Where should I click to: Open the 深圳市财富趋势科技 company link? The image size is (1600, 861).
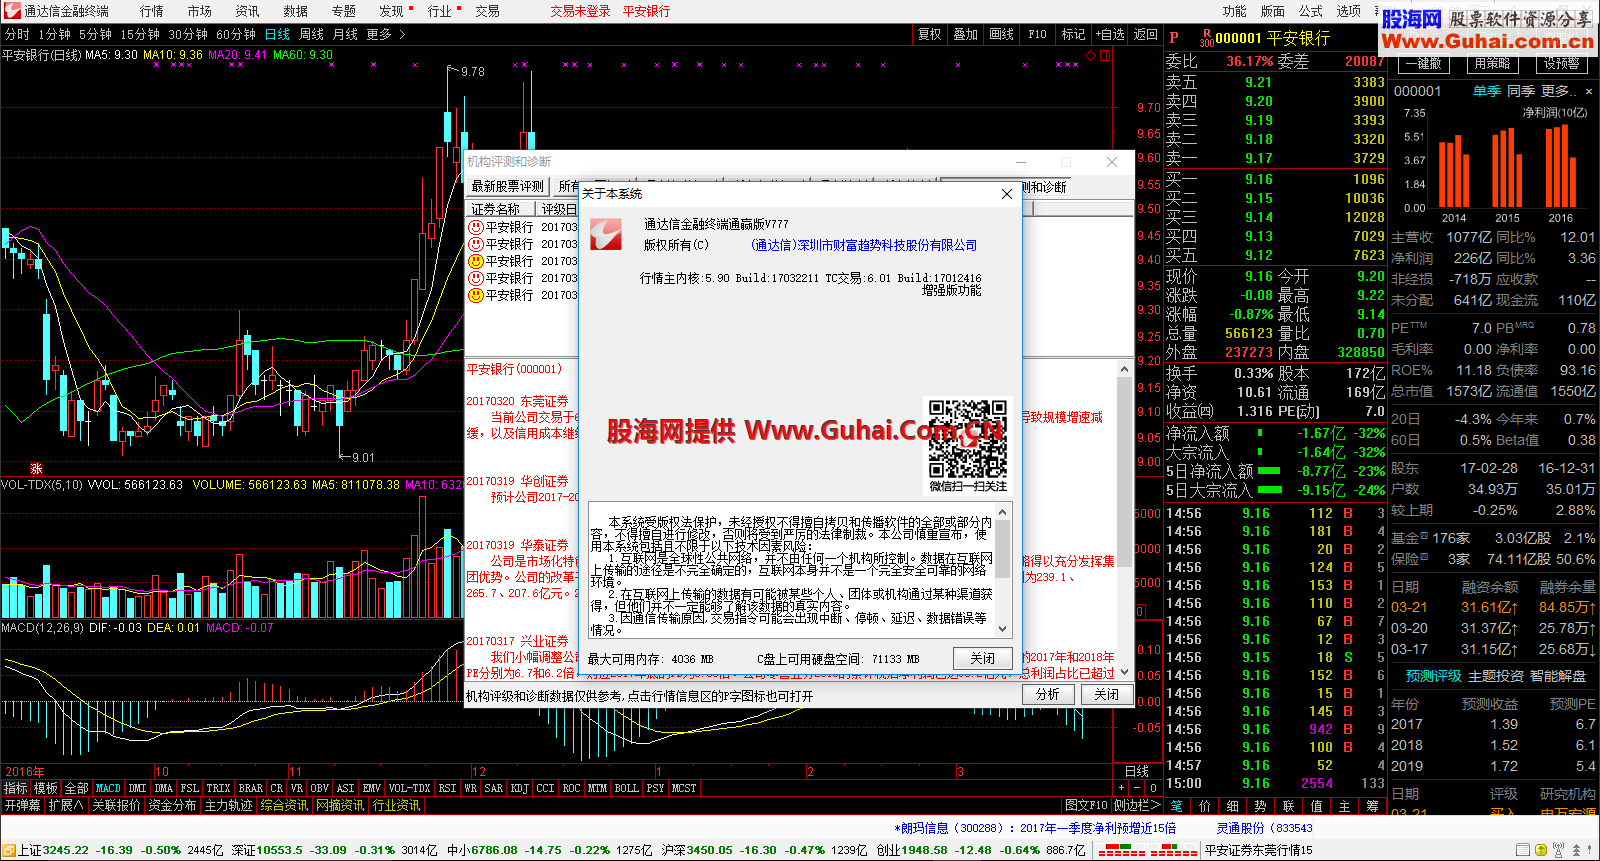pos(864,245)
